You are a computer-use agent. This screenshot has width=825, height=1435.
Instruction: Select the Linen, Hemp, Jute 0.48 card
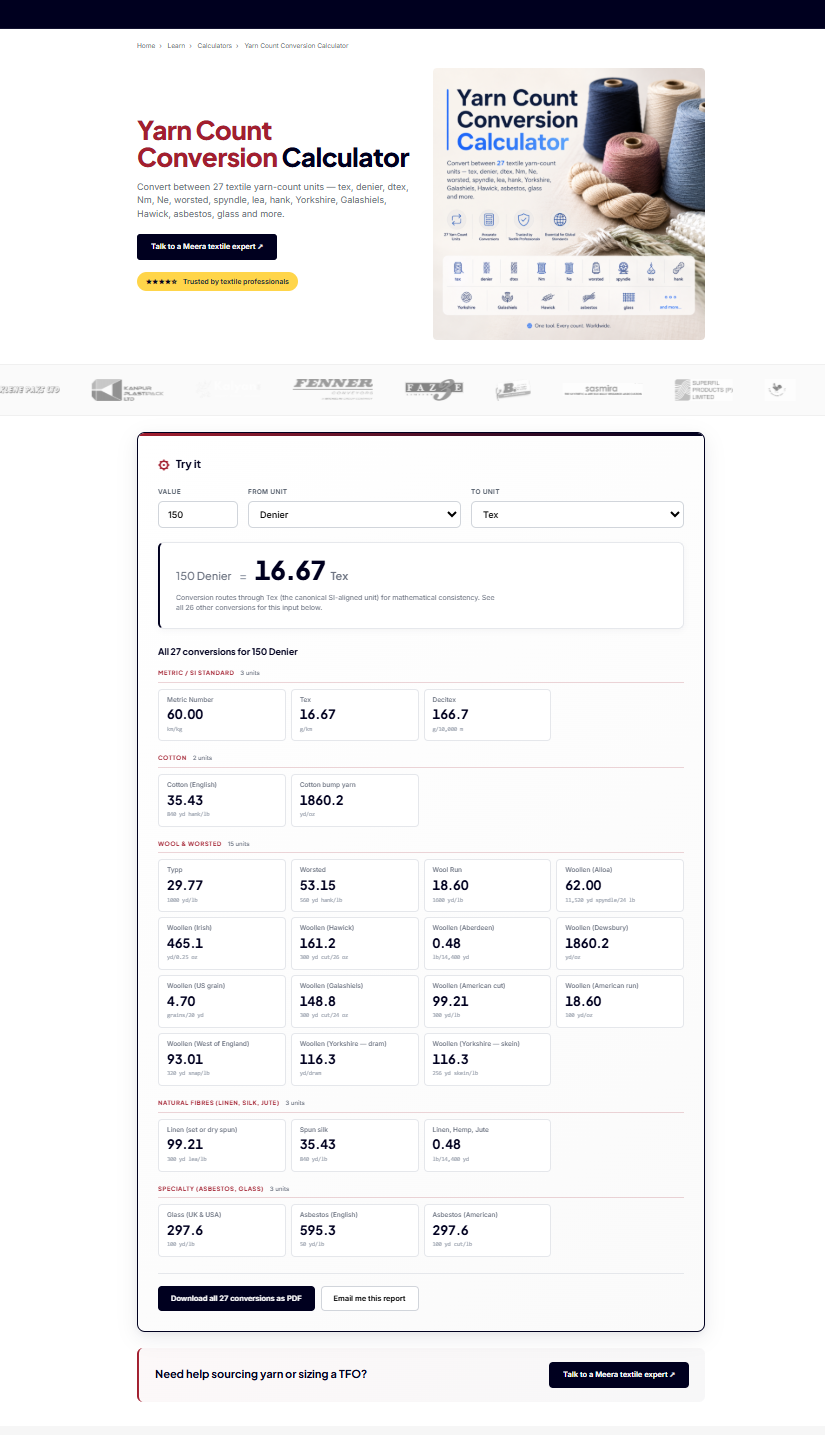(x=487, y=1145)
